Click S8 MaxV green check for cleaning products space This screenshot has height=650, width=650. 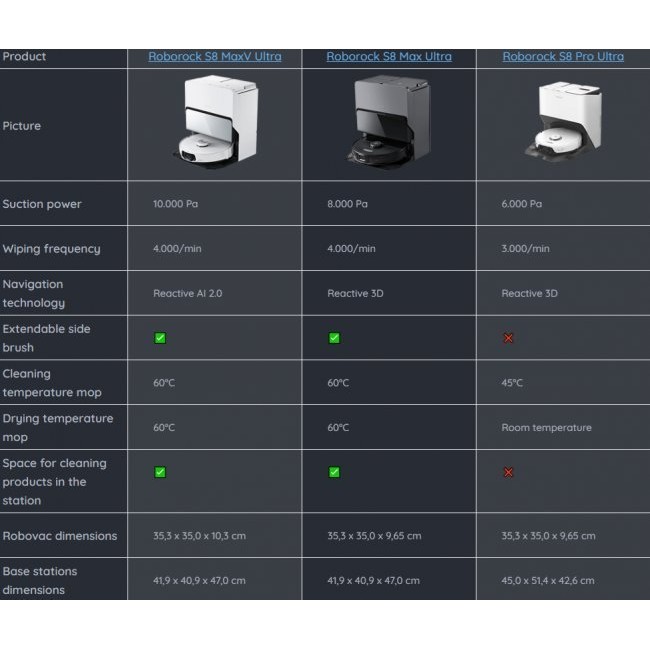[160, 472]
